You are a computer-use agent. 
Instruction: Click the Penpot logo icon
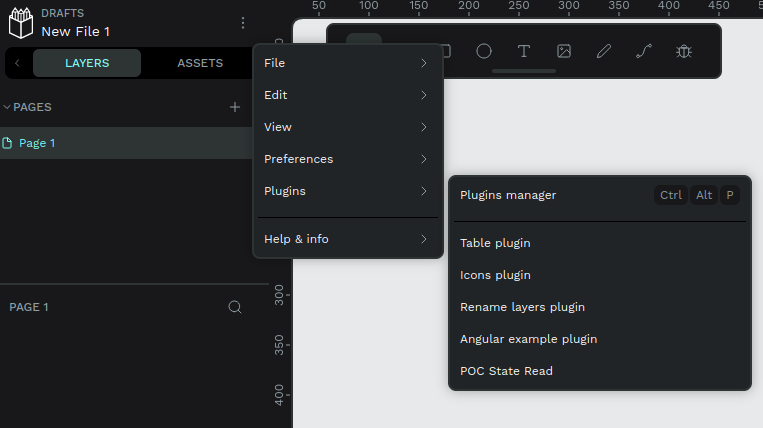(x=21, y=23)
